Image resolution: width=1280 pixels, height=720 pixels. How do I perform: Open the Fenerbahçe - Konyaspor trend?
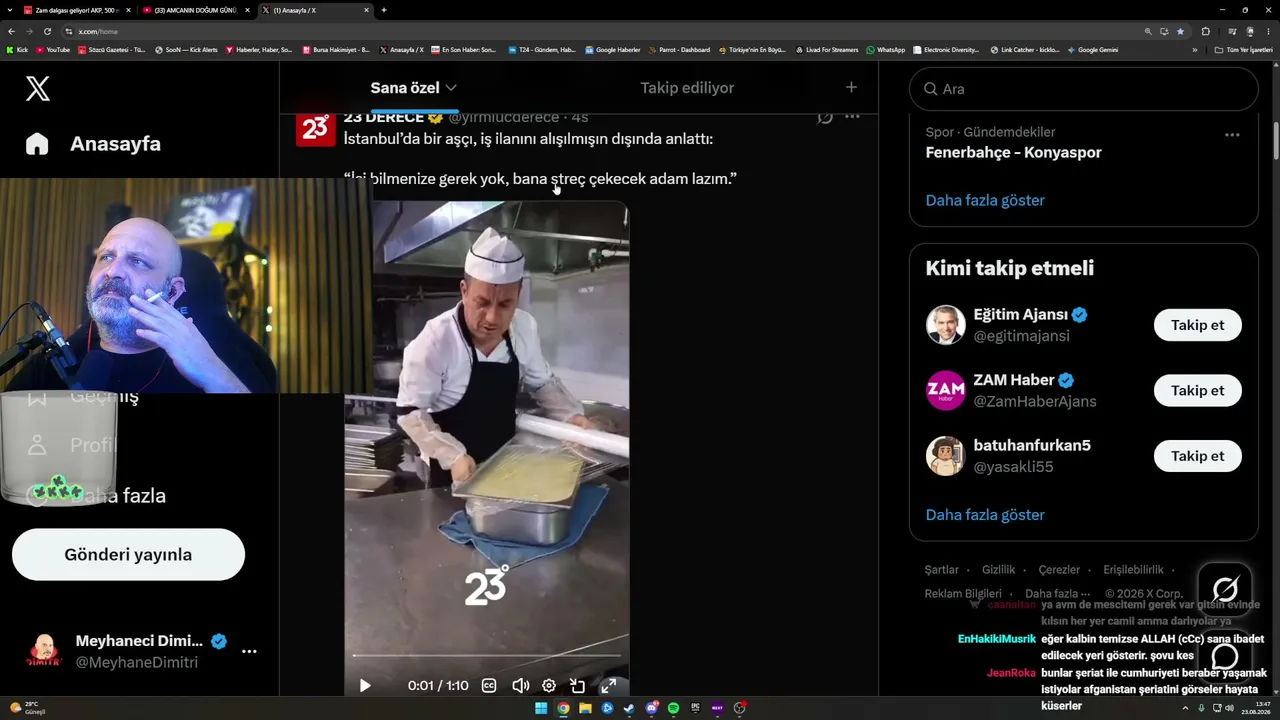pos(1013,153)
